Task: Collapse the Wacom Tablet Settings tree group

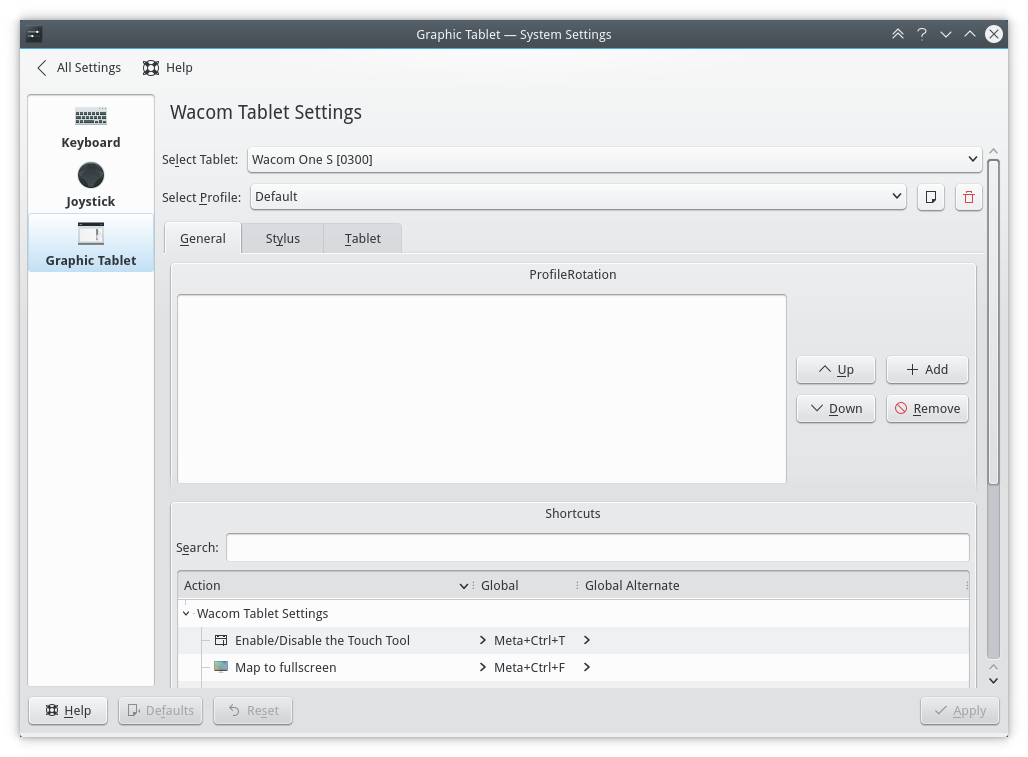Action: point(186,614)
